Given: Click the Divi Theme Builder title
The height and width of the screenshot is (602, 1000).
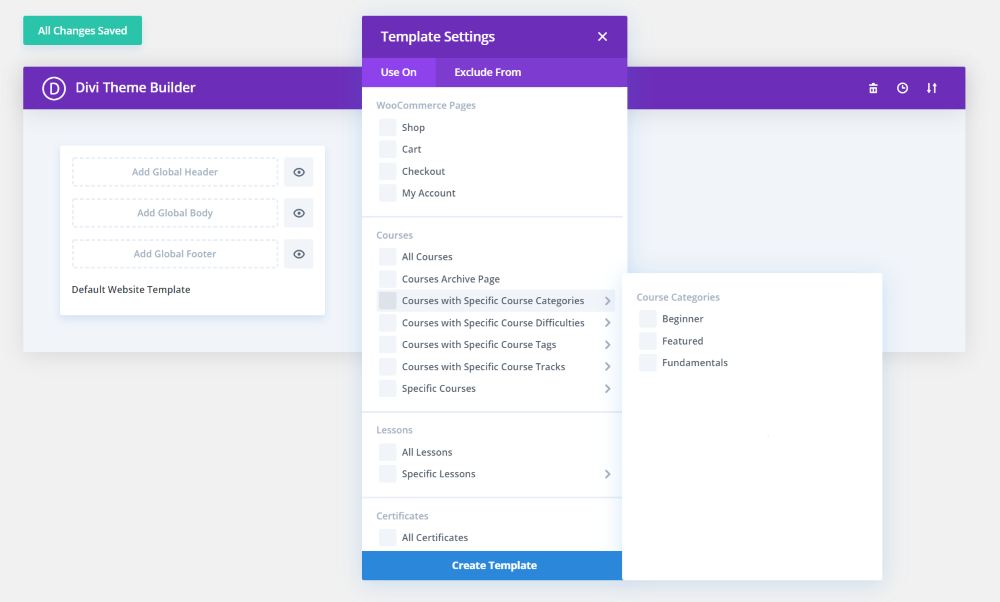Looking at the screenshot, I should [x=135, y=88].
